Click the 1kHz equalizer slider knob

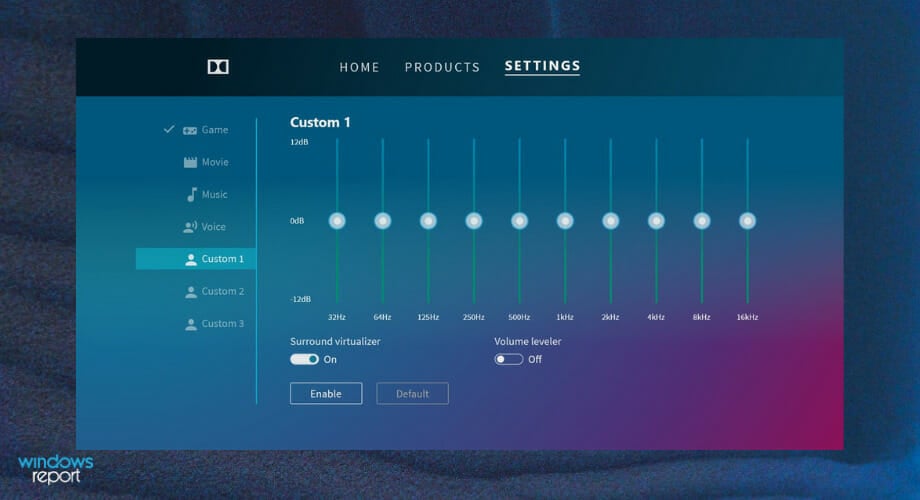[x=565, y=221]
